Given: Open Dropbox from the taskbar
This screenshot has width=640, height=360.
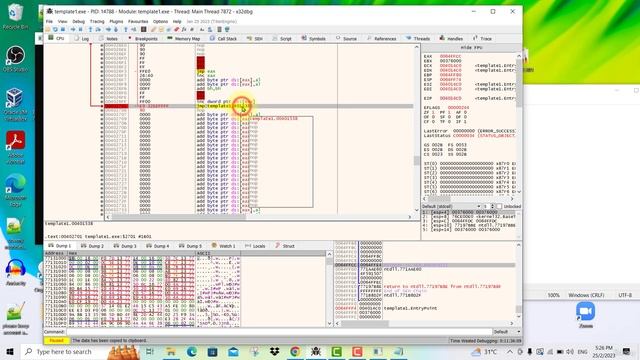Looking at the screenshot, I should [274, 351].
